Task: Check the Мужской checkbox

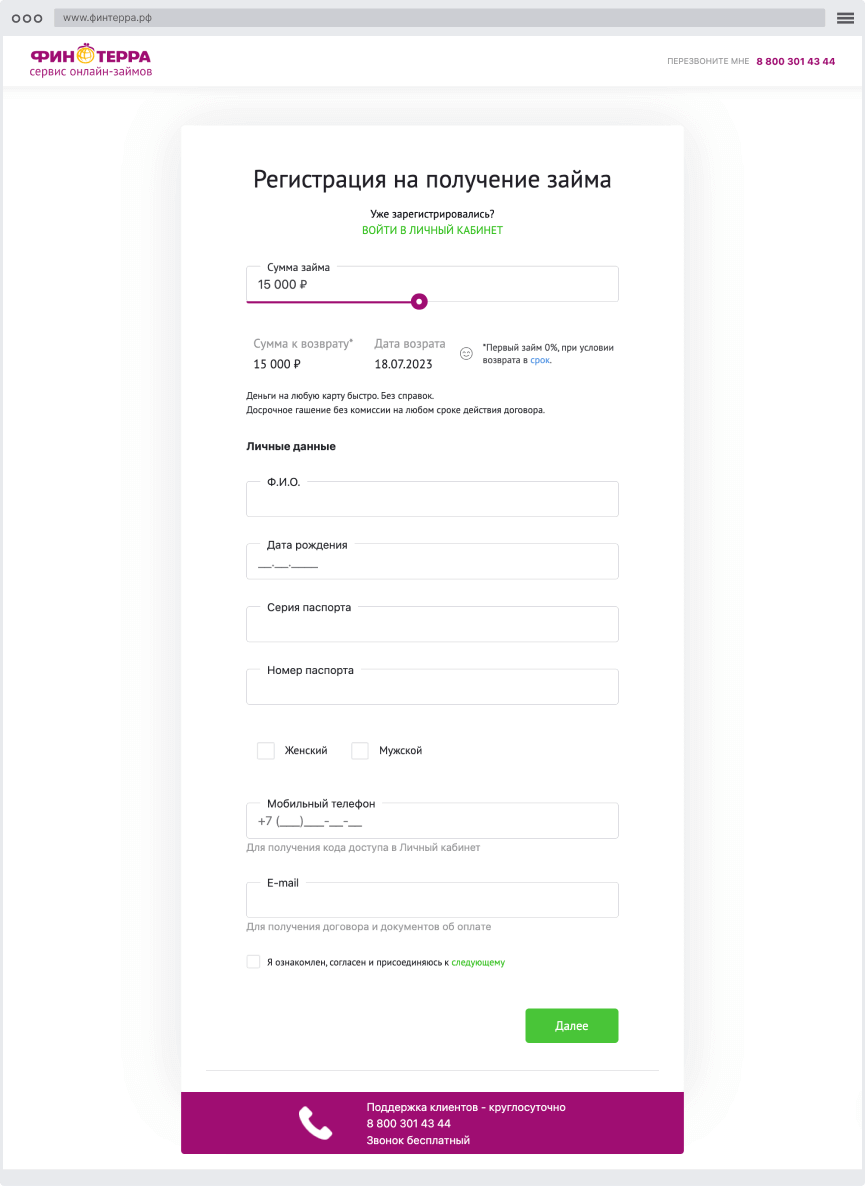Action: pyautogui.click(x=359, y=750)
